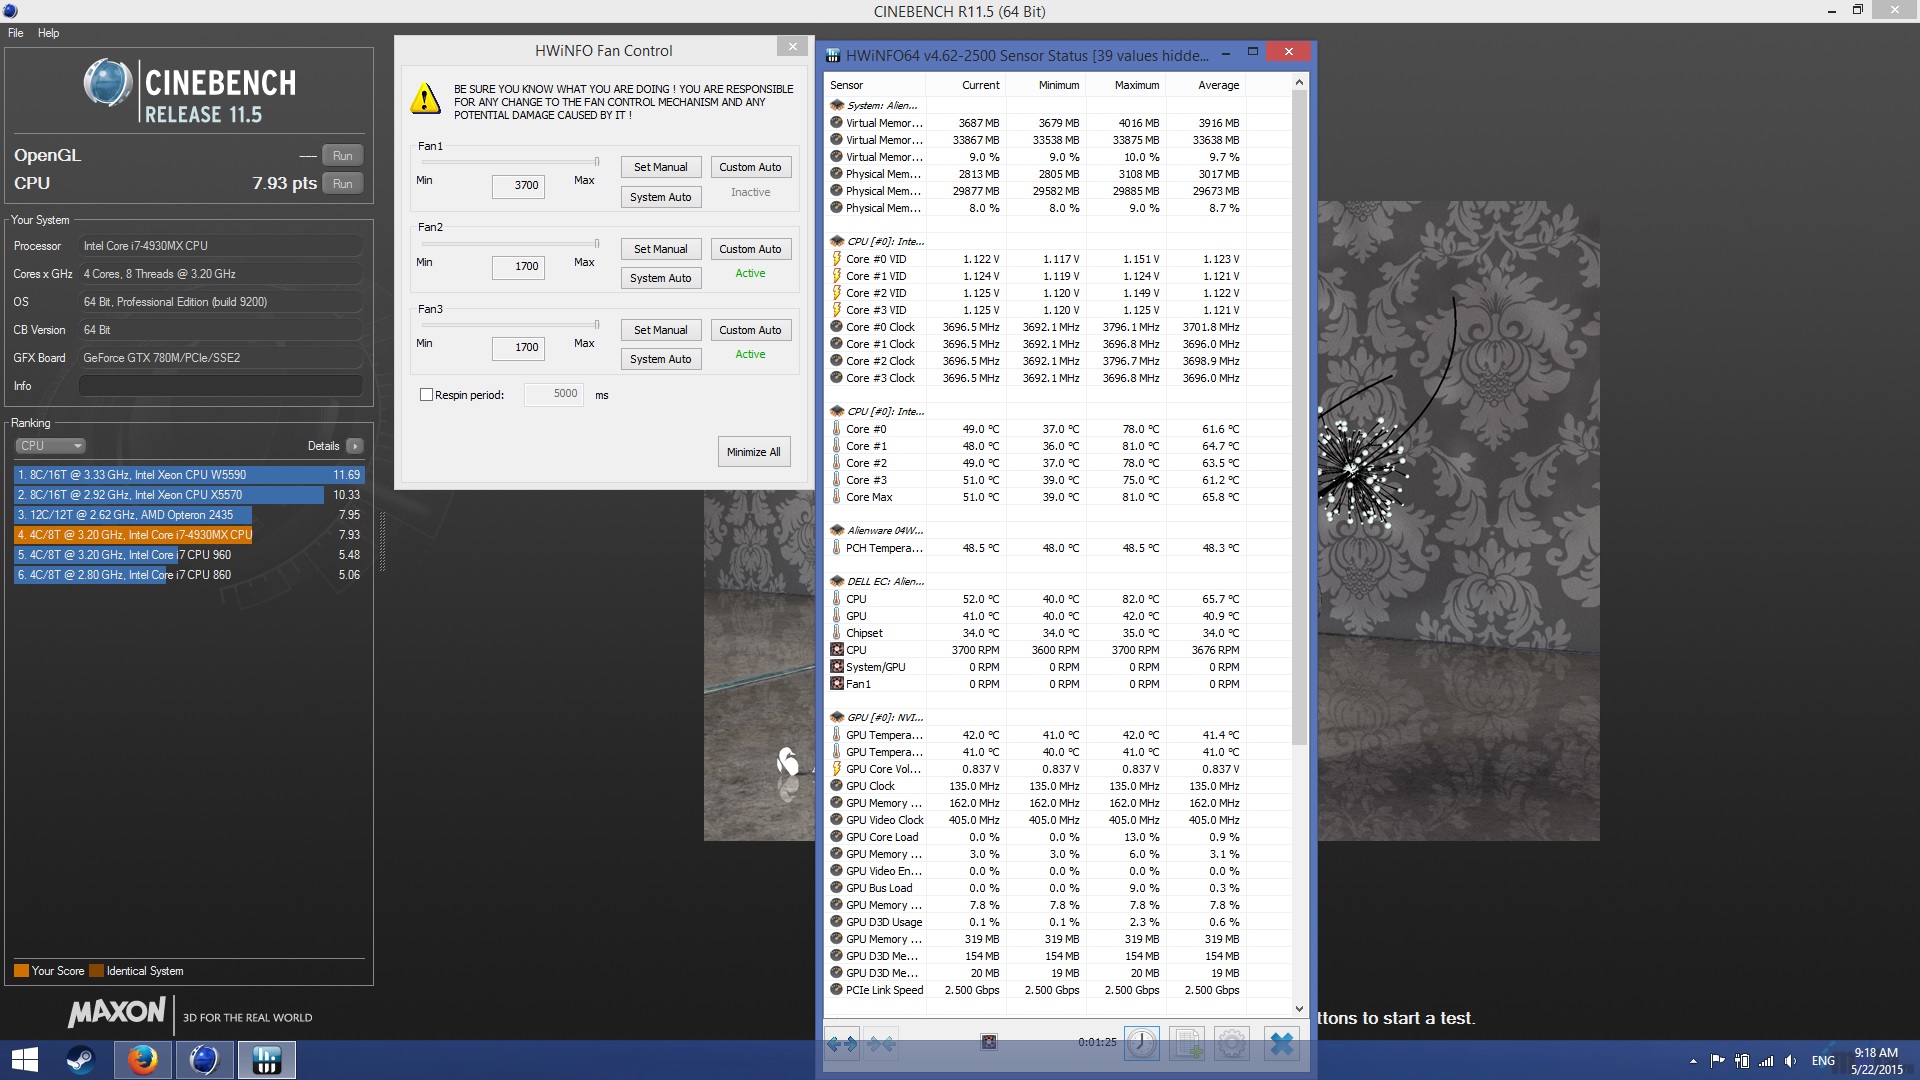
Task: Switch to HWiNFO taskbar icon
Action: (x=266, y=1060)
